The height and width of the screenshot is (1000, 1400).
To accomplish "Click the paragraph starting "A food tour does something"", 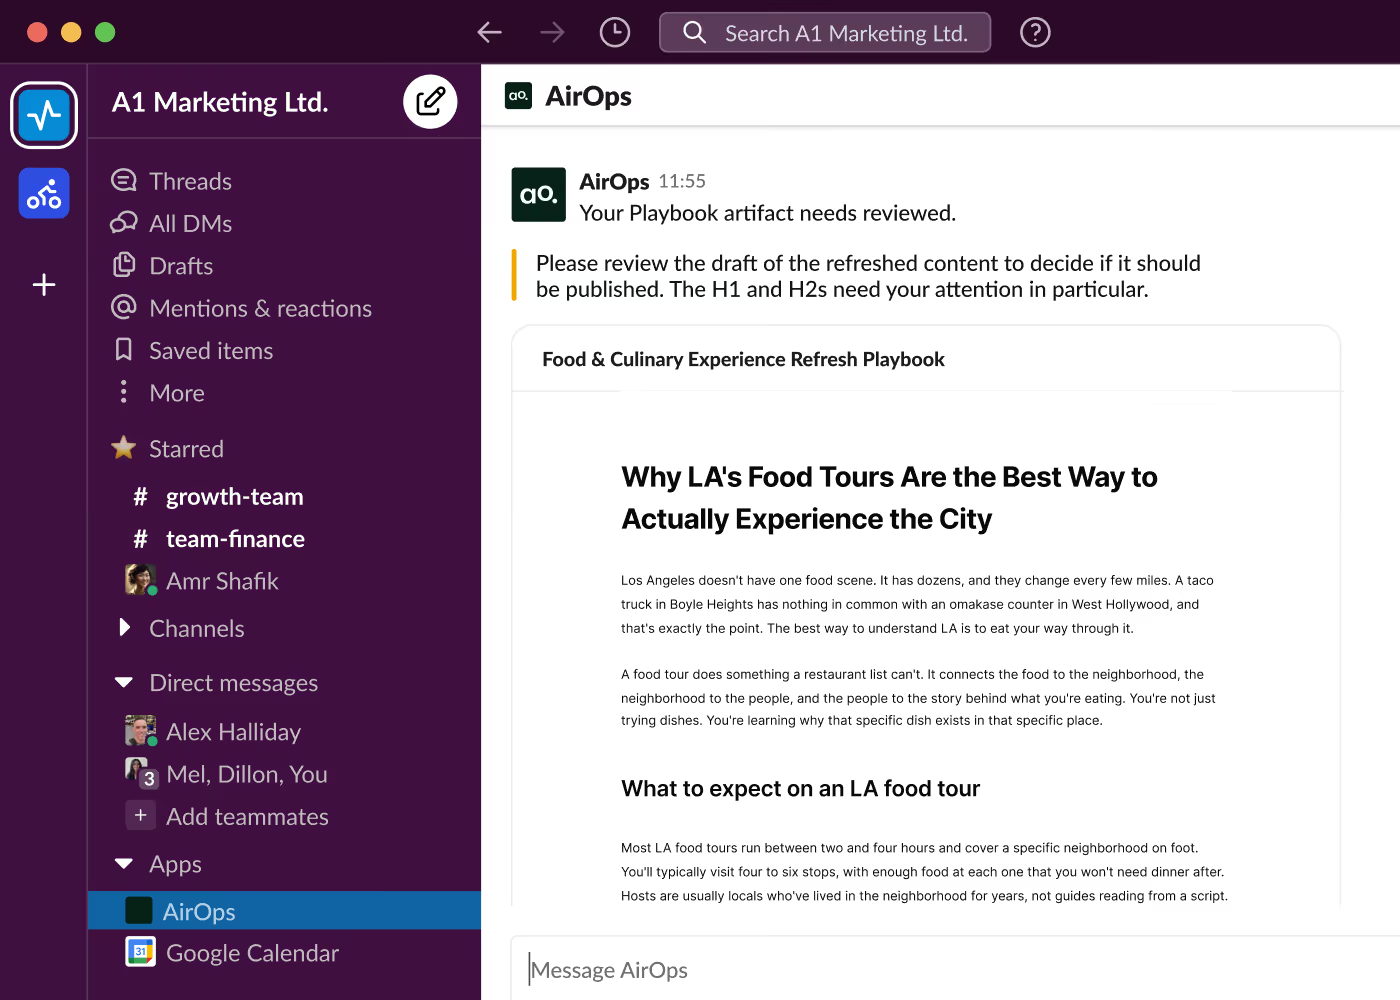I will click(x=918, y=697).
